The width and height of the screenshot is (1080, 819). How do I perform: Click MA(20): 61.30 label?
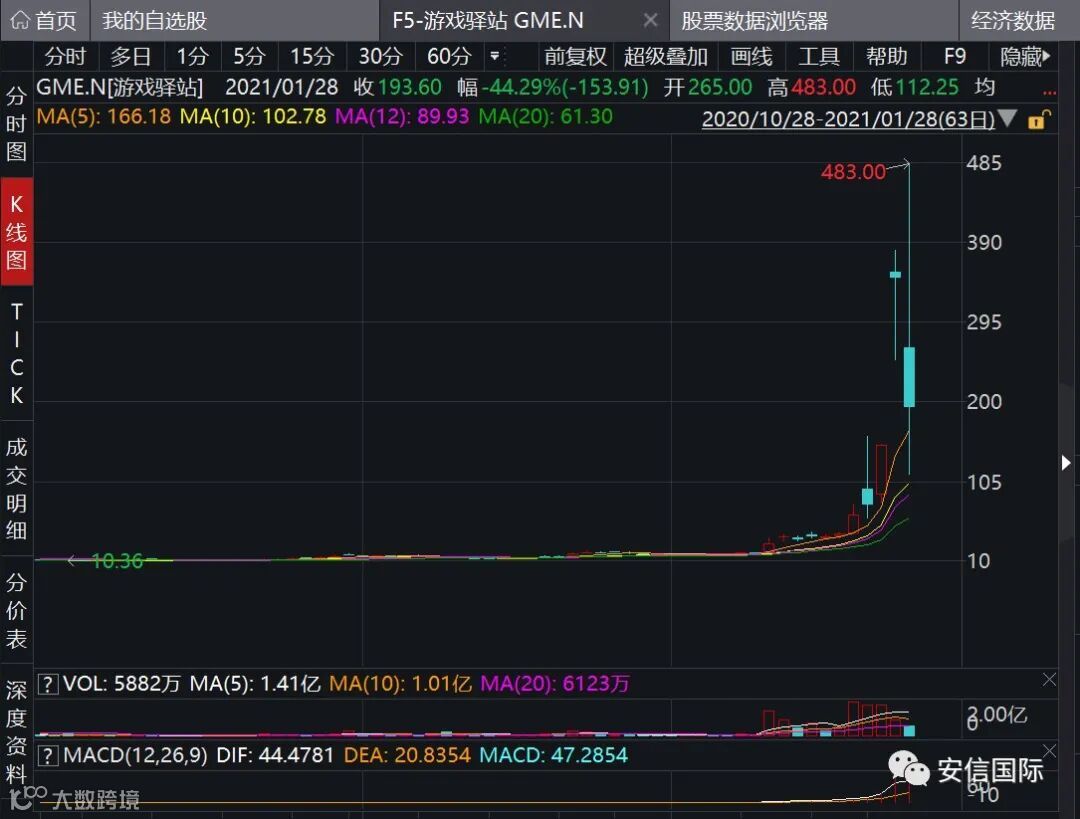coord(545,116)
